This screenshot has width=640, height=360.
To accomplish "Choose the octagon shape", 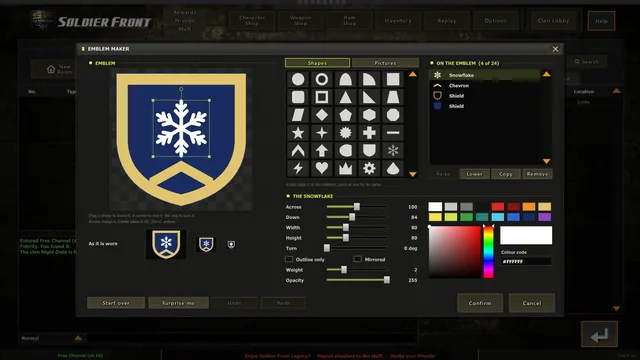I will (x=393, y=115).
